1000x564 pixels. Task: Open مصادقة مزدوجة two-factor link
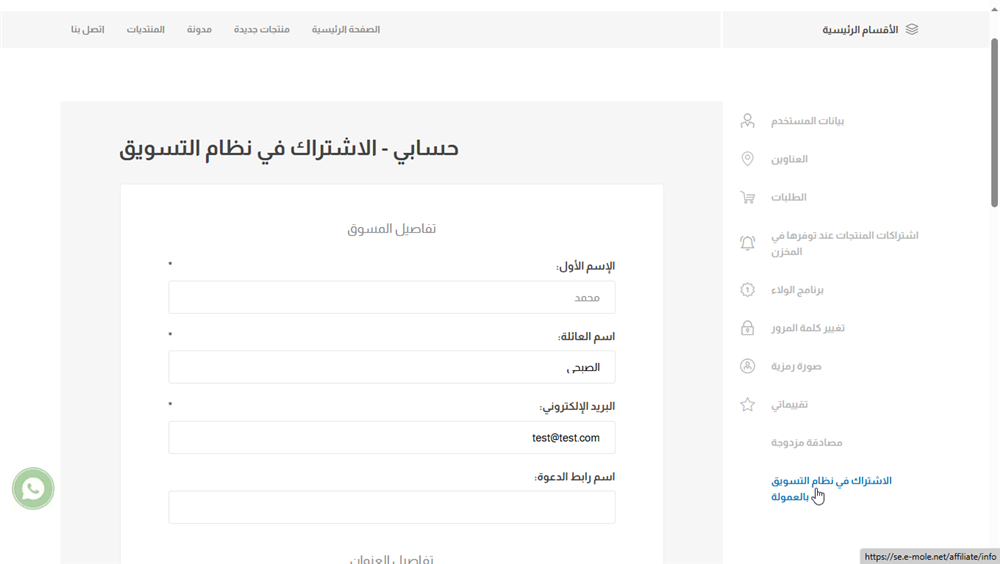pos(807,442)
